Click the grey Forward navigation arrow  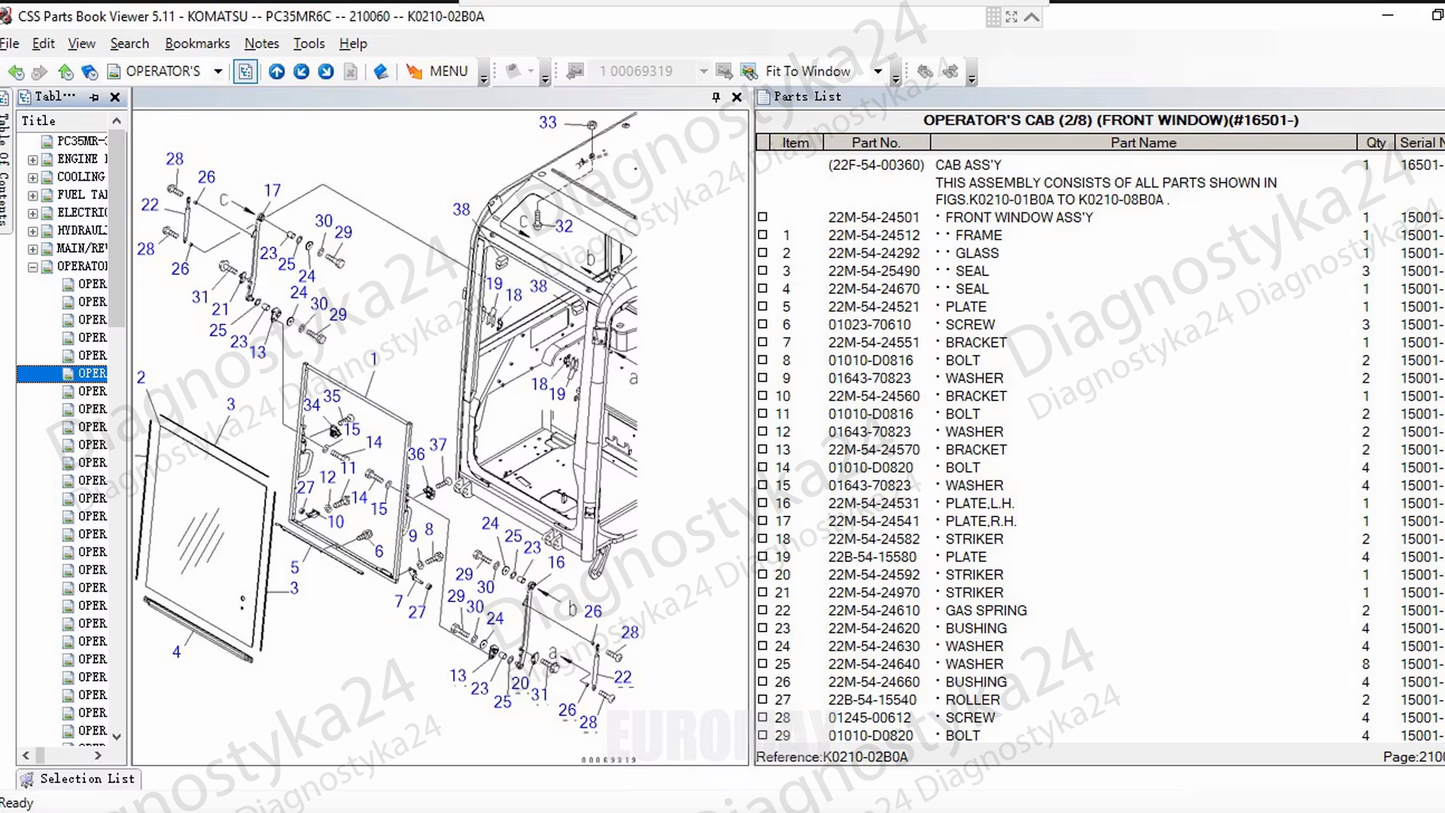click(x=39, y=72)
